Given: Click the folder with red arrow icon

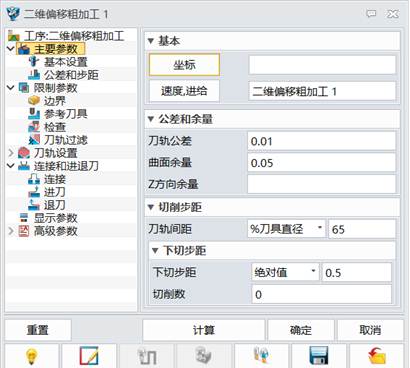Looking at the screenshot, I should coord(377,356).
